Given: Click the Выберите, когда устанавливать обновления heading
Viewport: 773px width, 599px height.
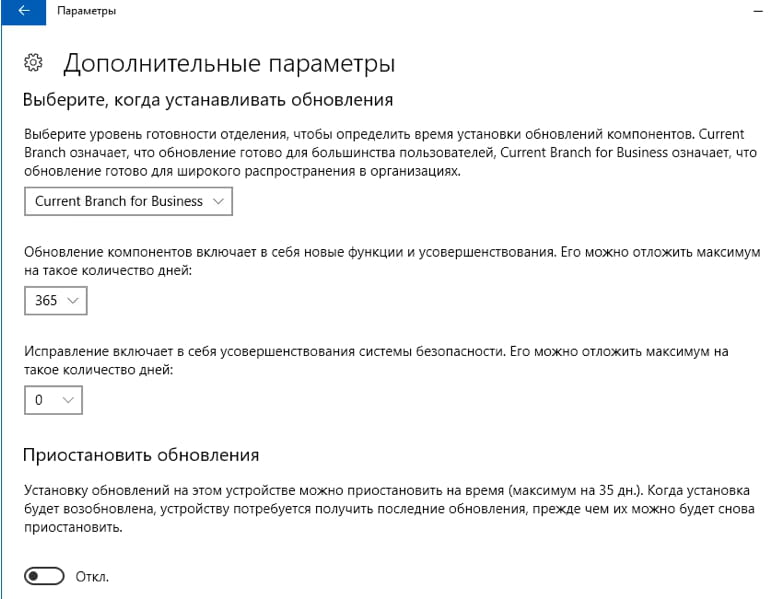Looking at the screenshot, I should 207,100.
